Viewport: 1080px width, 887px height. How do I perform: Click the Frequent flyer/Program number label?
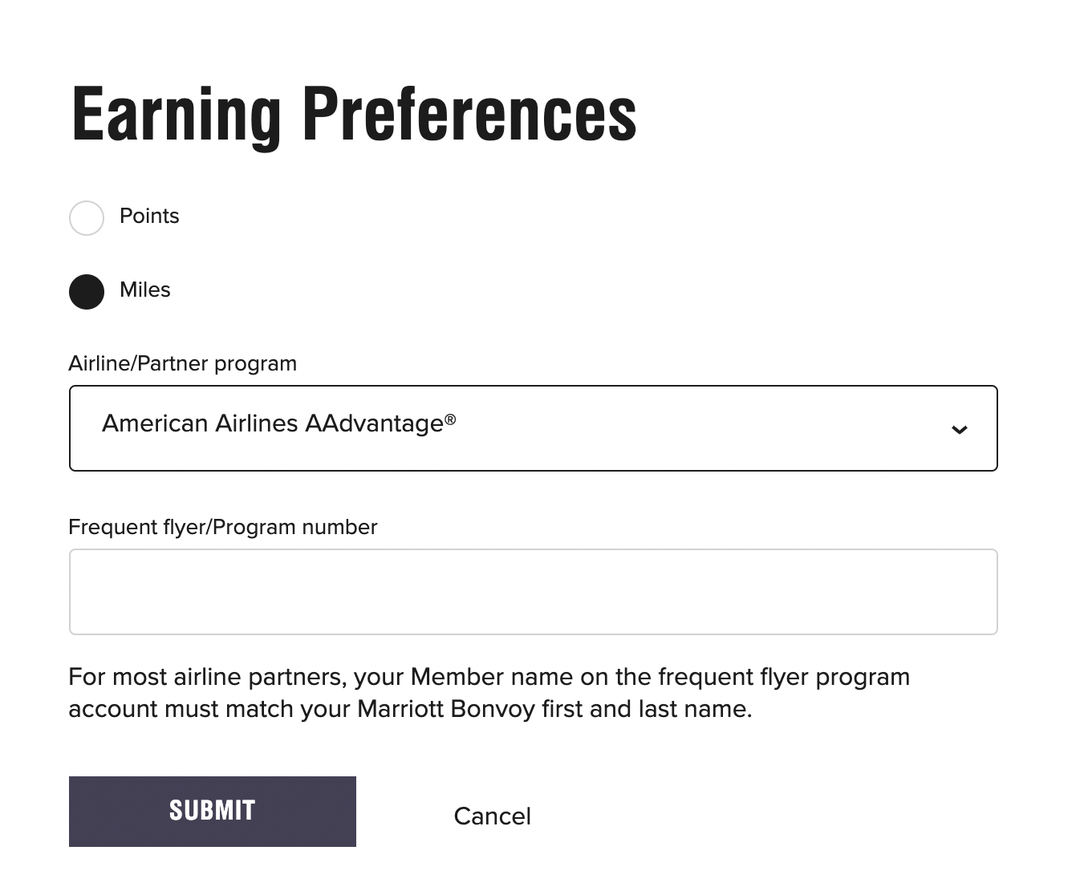tap(222, 527)
